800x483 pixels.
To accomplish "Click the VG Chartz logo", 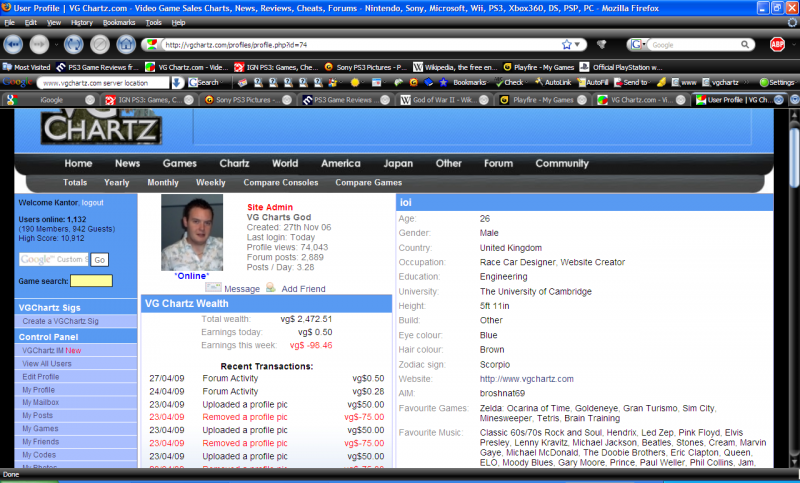I will coord(101,128).
